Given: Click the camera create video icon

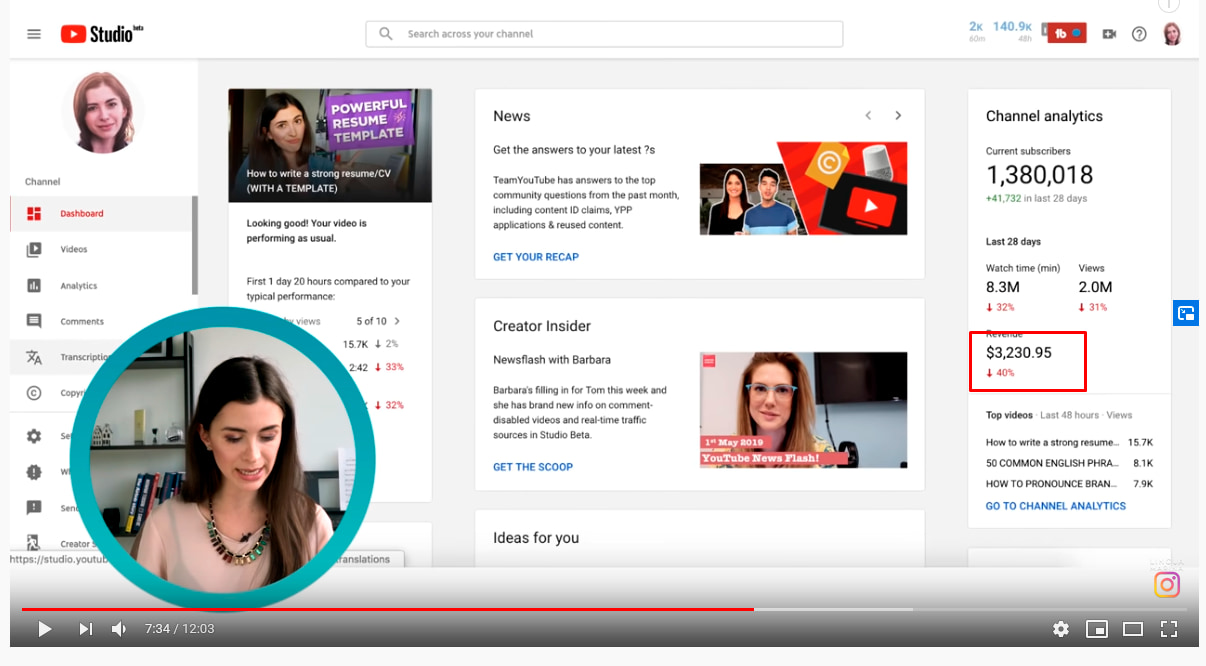Looking at the screenshot, I should pos(1108,34).
